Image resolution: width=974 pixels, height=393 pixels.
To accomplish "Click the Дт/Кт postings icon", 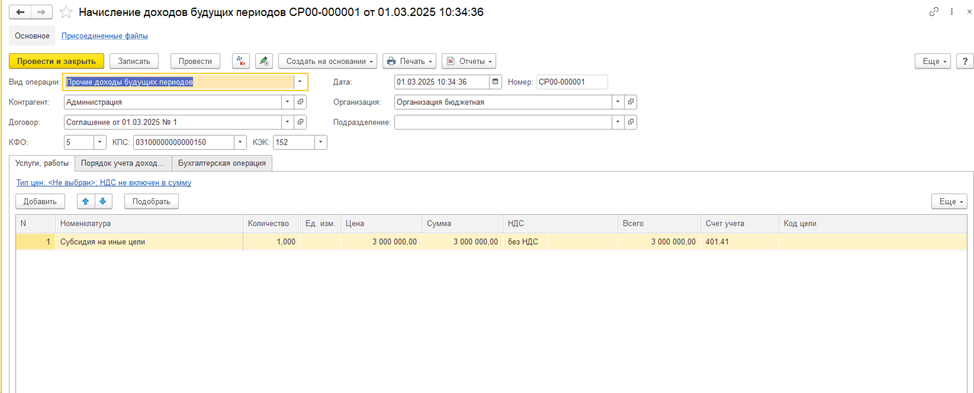I will 241,61.
